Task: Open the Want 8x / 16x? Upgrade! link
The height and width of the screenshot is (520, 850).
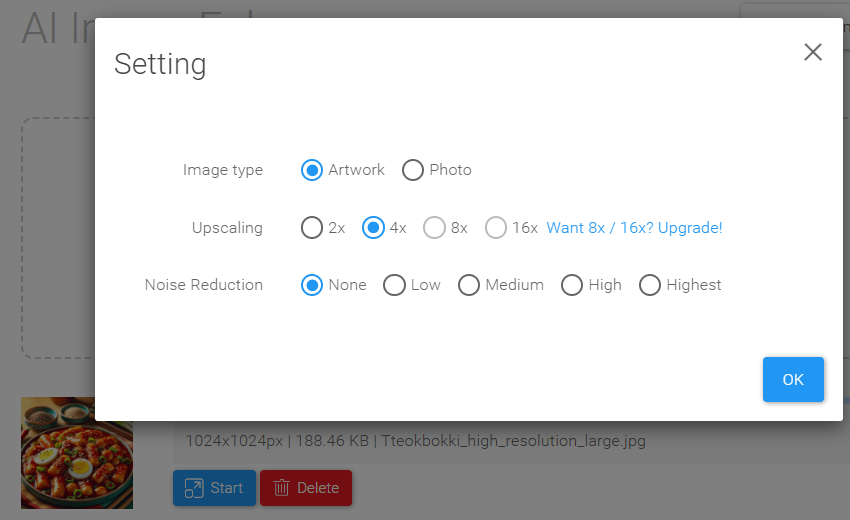Action: click(634, 228)
